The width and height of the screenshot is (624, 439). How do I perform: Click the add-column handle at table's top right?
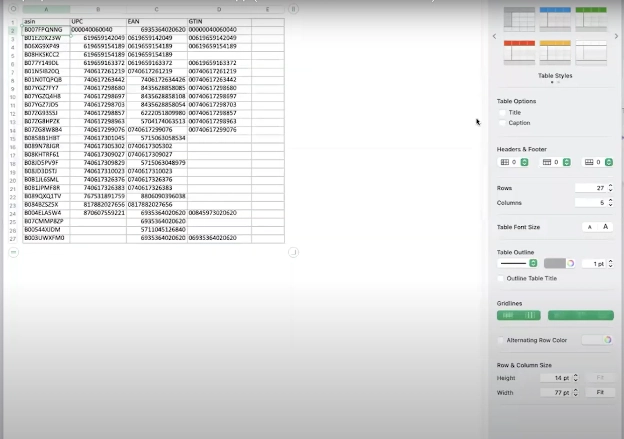(293, 10)
